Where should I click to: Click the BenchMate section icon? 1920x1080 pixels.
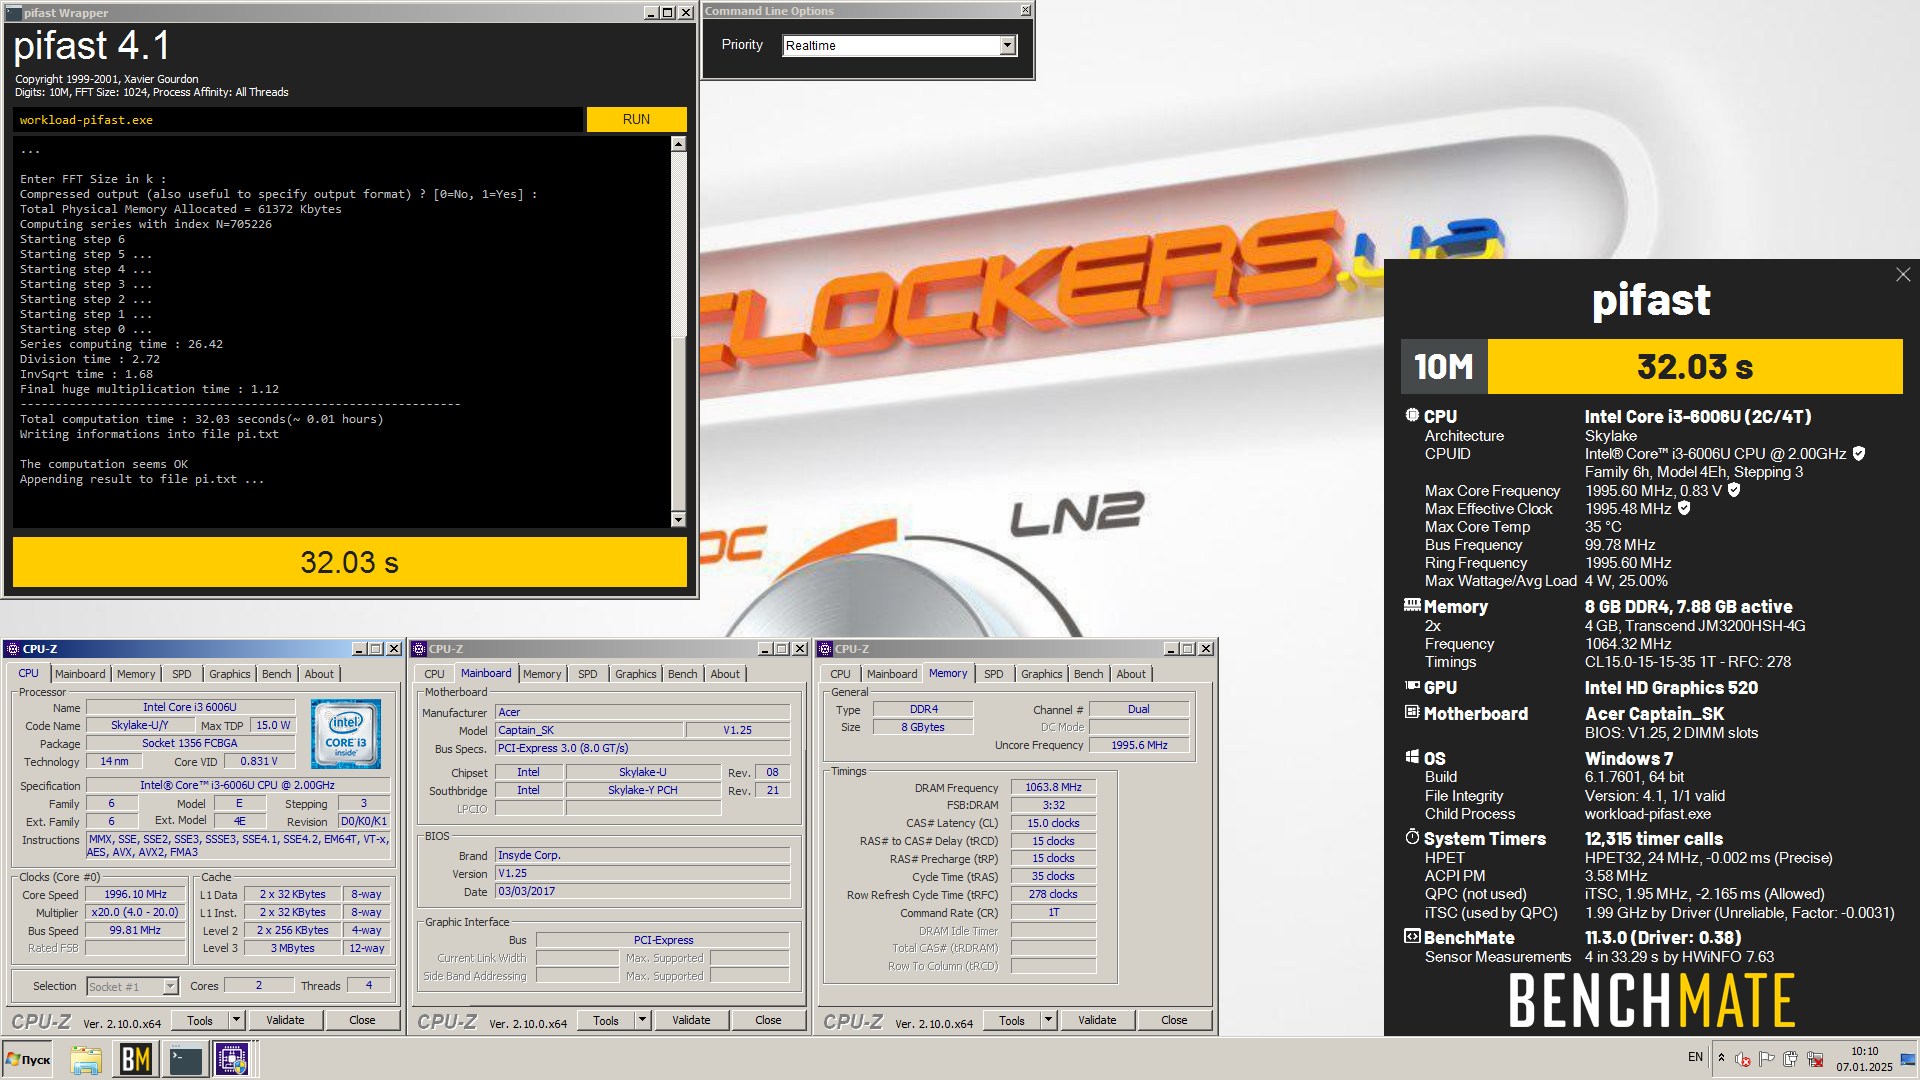[1412, 937]
